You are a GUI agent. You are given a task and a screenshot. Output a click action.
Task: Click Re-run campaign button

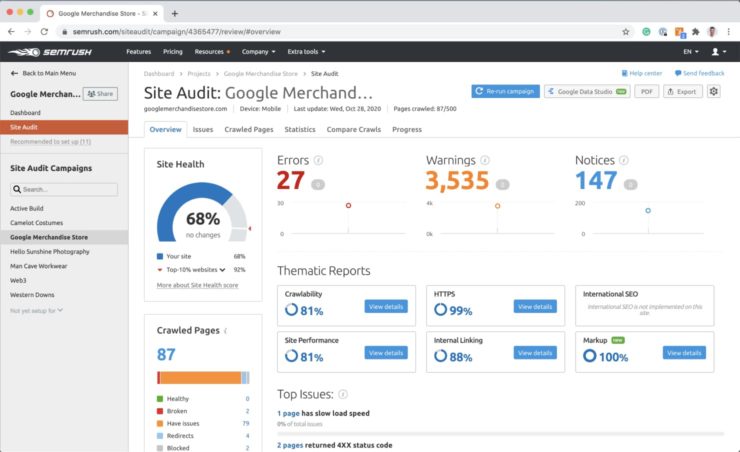505,91
